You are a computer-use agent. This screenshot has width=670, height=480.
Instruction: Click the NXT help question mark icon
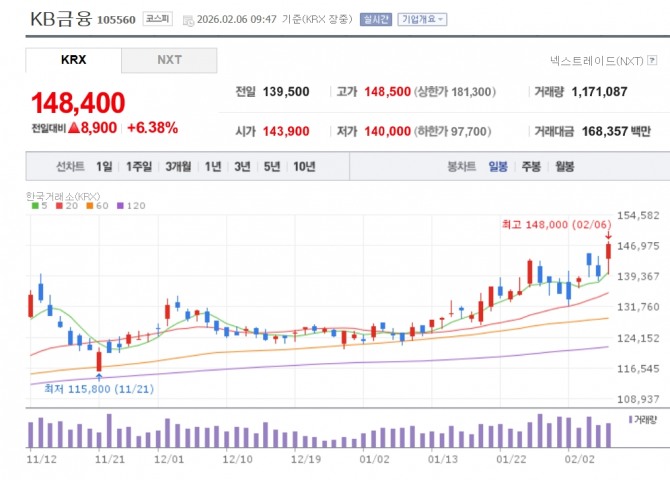pos(653,61)
